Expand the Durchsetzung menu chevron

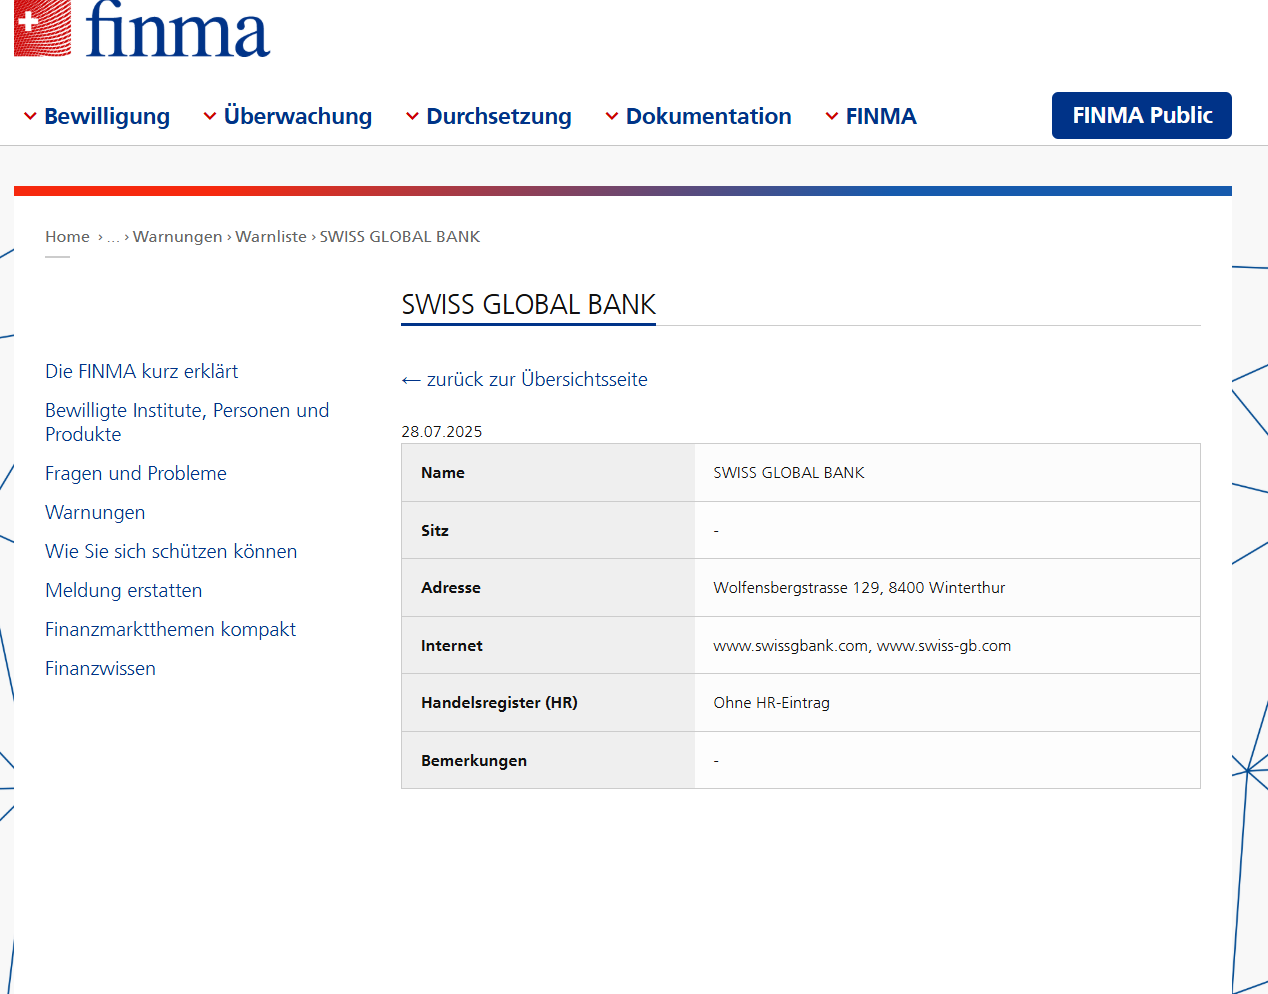click(x=412, y=117)
